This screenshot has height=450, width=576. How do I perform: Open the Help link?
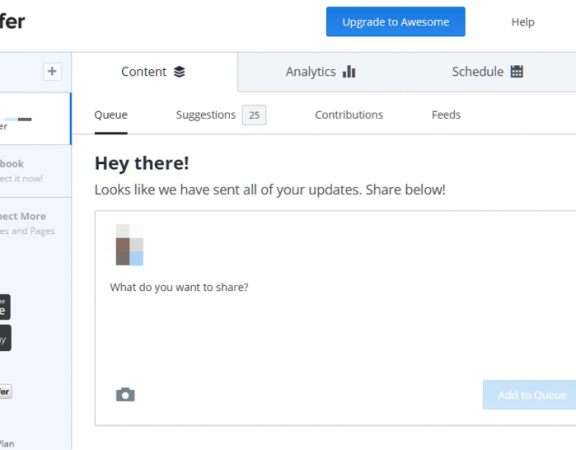523,22
